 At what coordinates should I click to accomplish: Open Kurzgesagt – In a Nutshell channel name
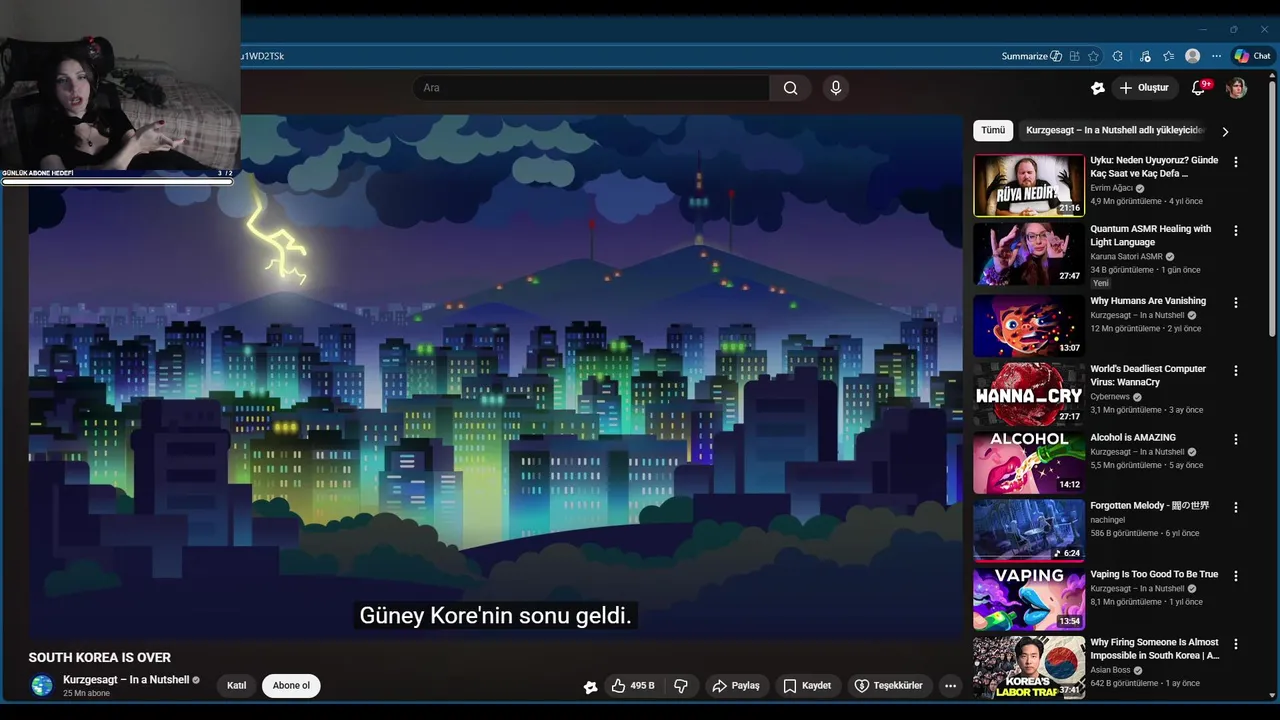coord(126,680)
